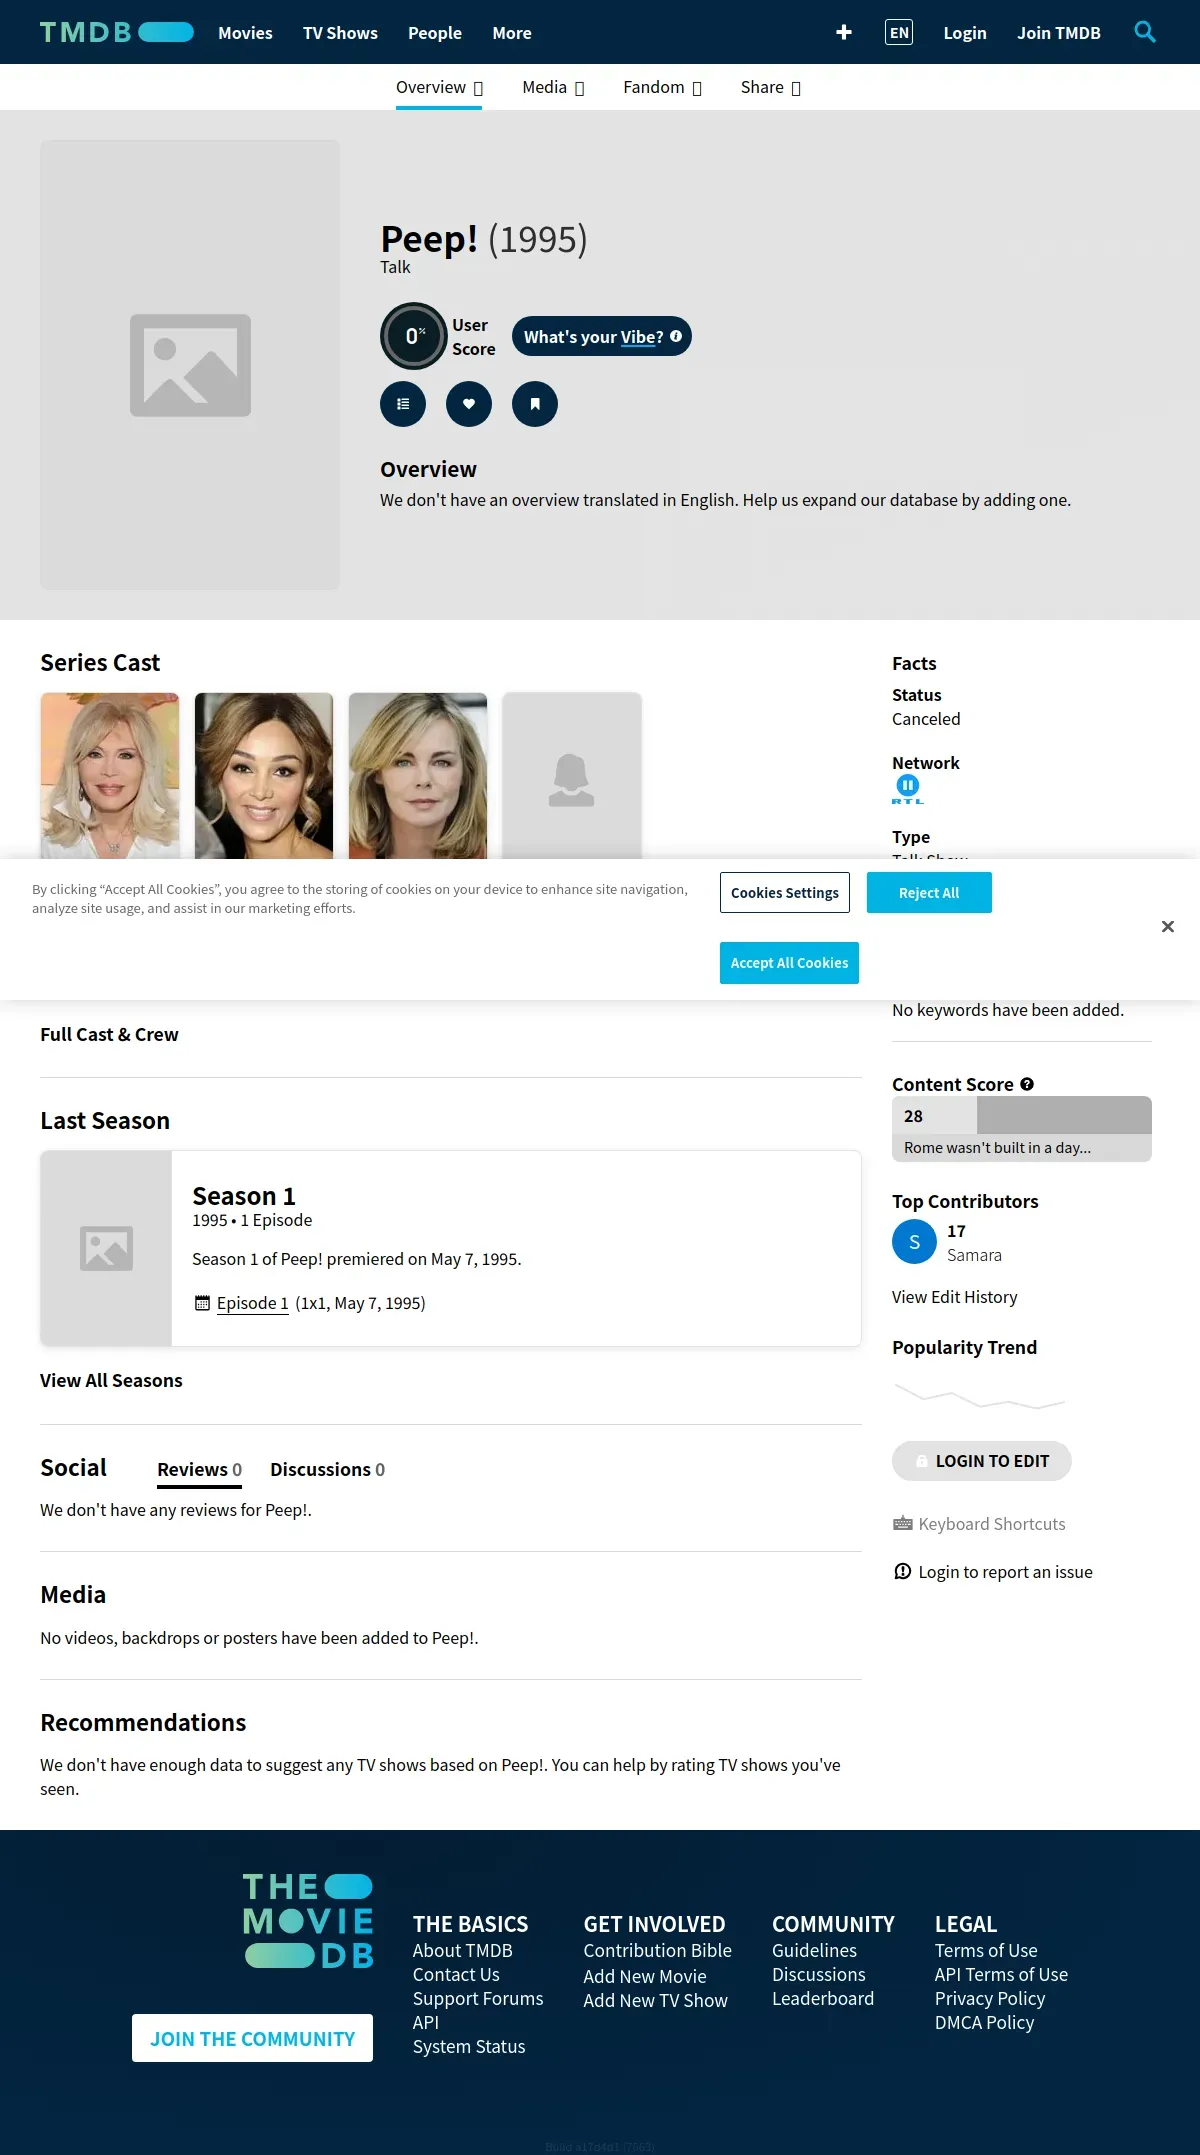Screen dimensions: 1200x2155
Task: Open Contact Us footer link
Action: click(456, 1974)
